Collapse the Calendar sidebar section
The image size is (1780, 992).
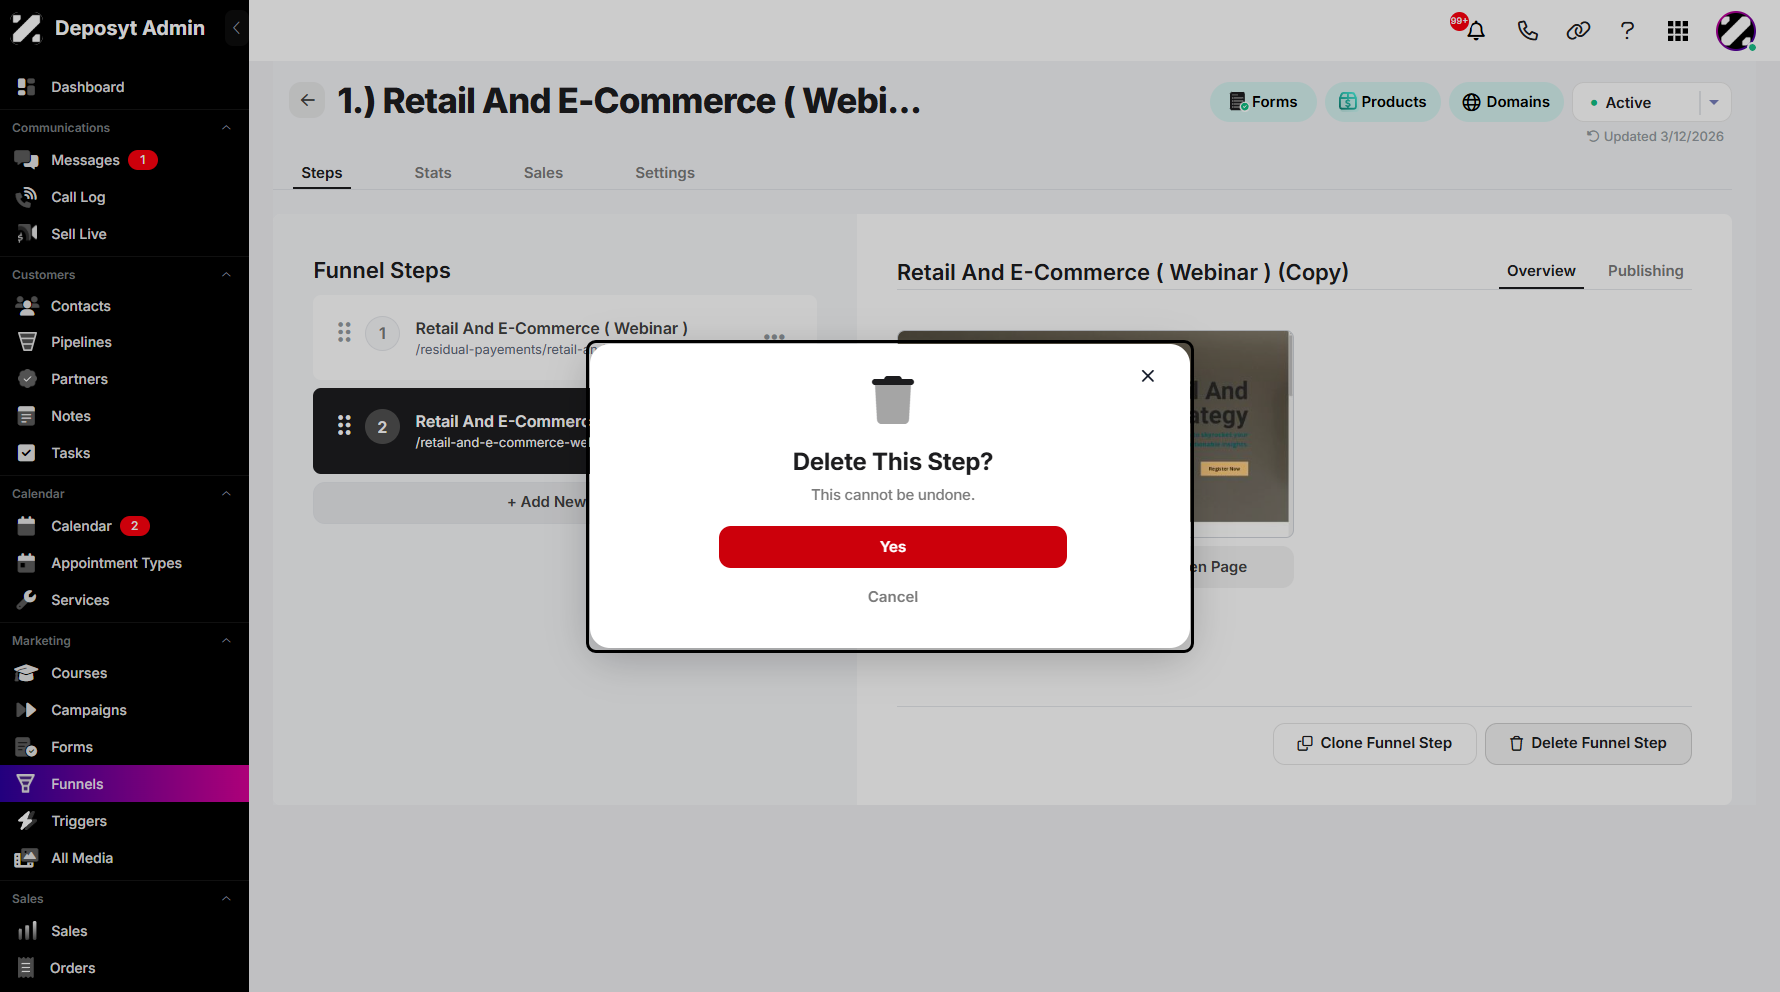(226, 493)
